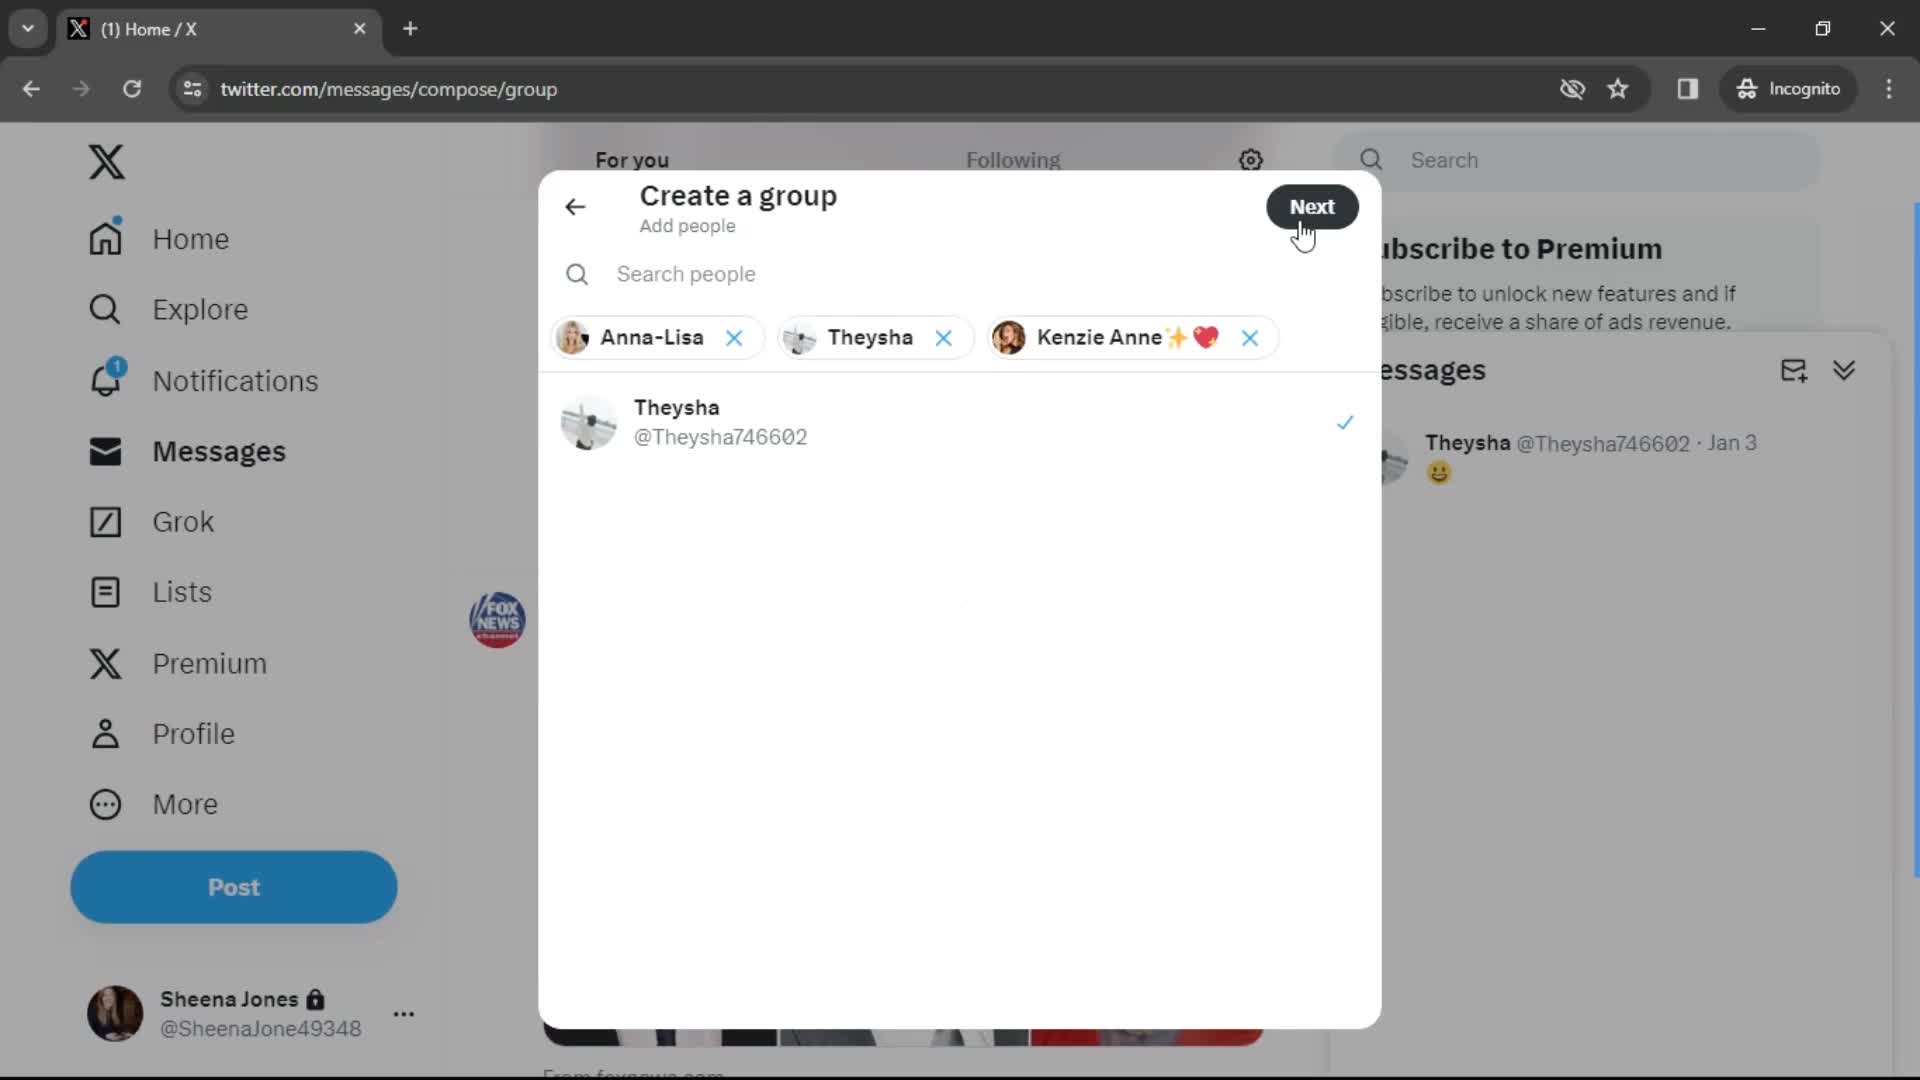
Task: Click Next button to proceed
Action: click(1312, 206)
